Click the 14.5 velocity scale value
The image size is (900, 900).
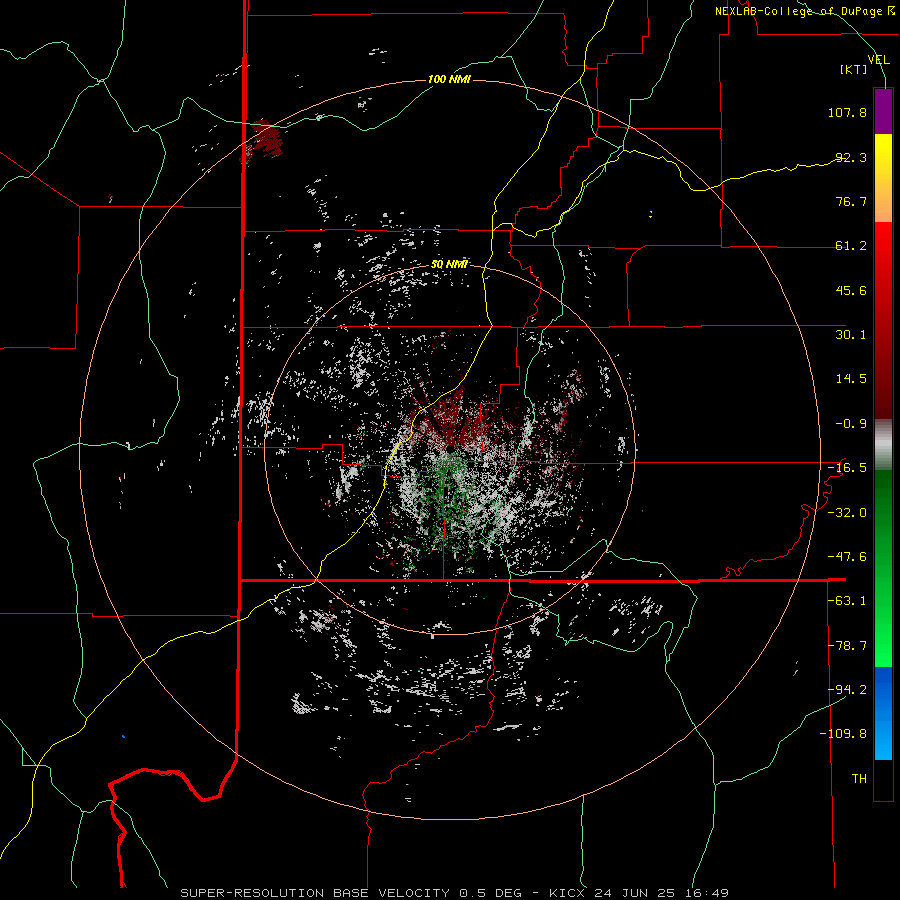click(x=851, y=379)
